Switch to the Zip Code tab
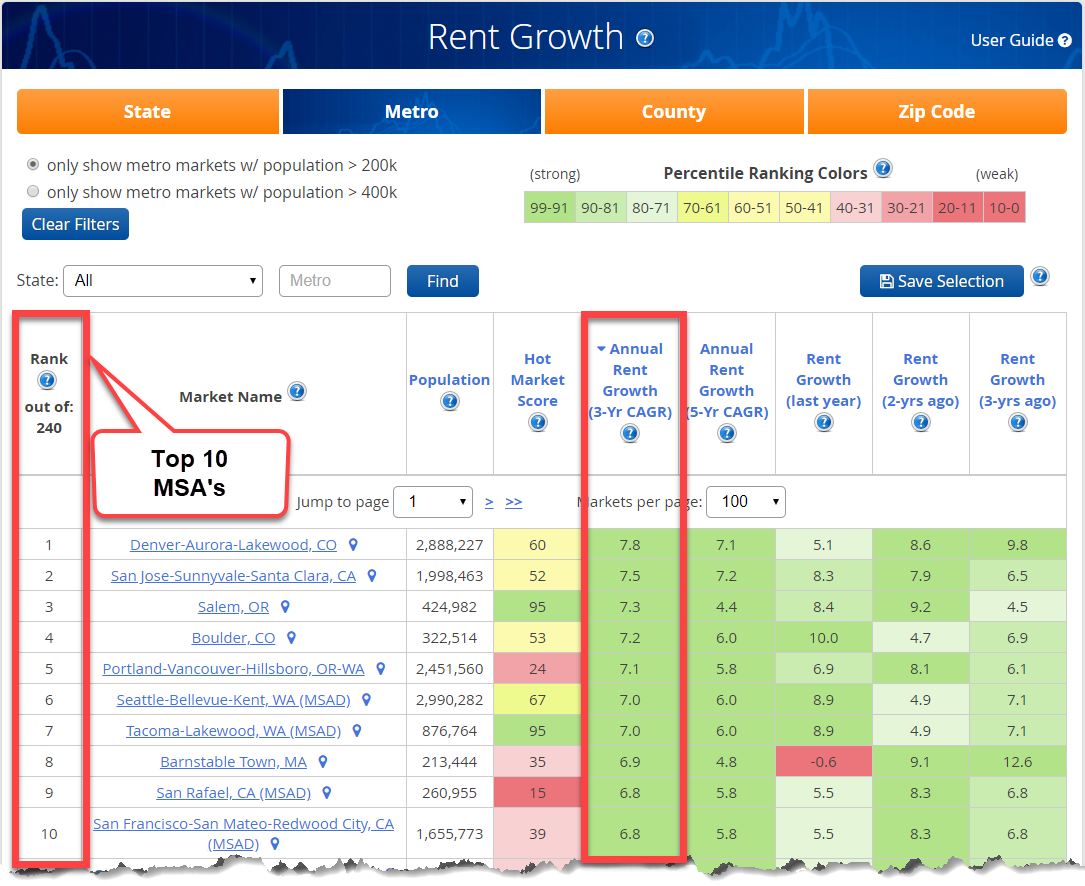 (x=937, y=111)
